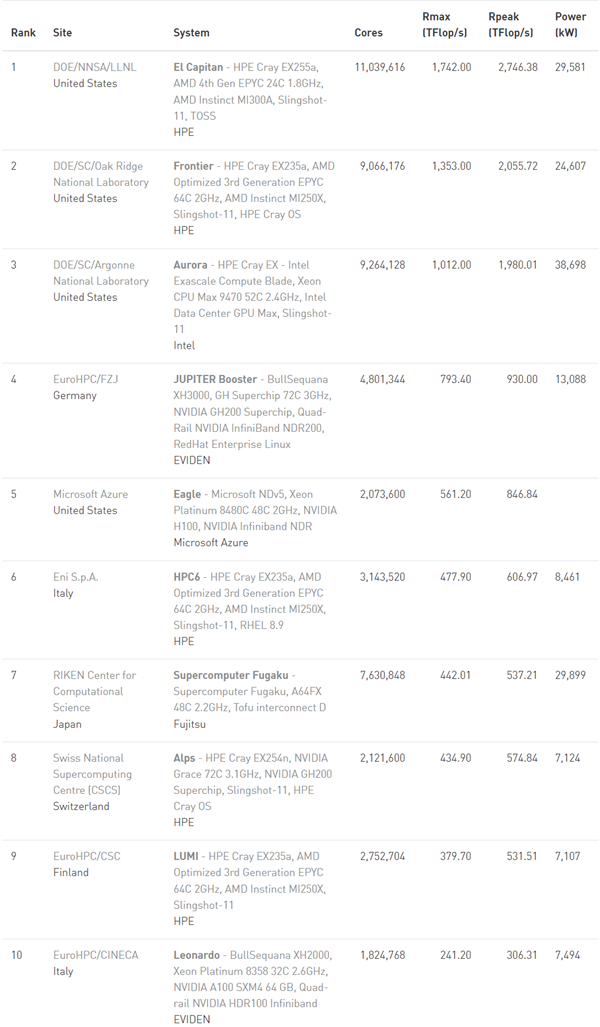The height and width of the screenshot is (1027, 600).
Task: Click the Leonardo system name
Action: pyautogui.click(x=196, y=955)
